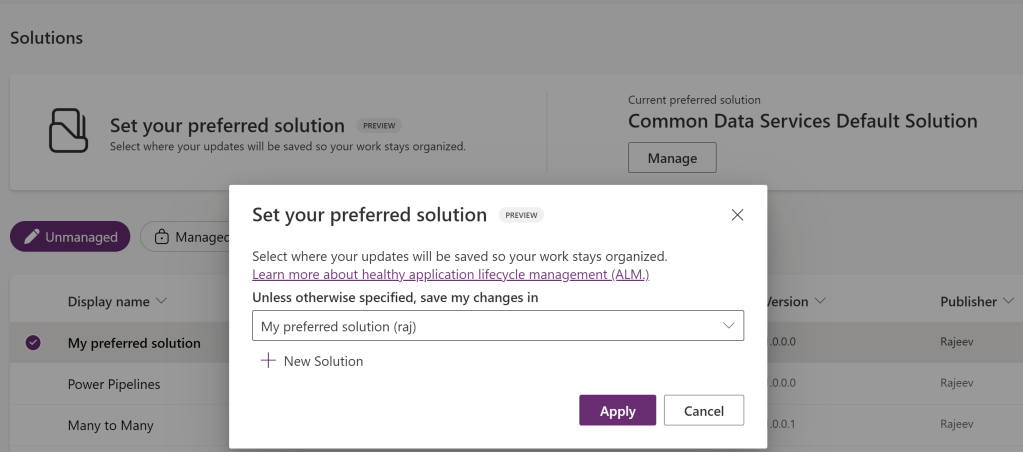This screenshot has width=1023, height=452.
Task: Click the pencil icon on Unmanaged
Action: coord(32,237)
